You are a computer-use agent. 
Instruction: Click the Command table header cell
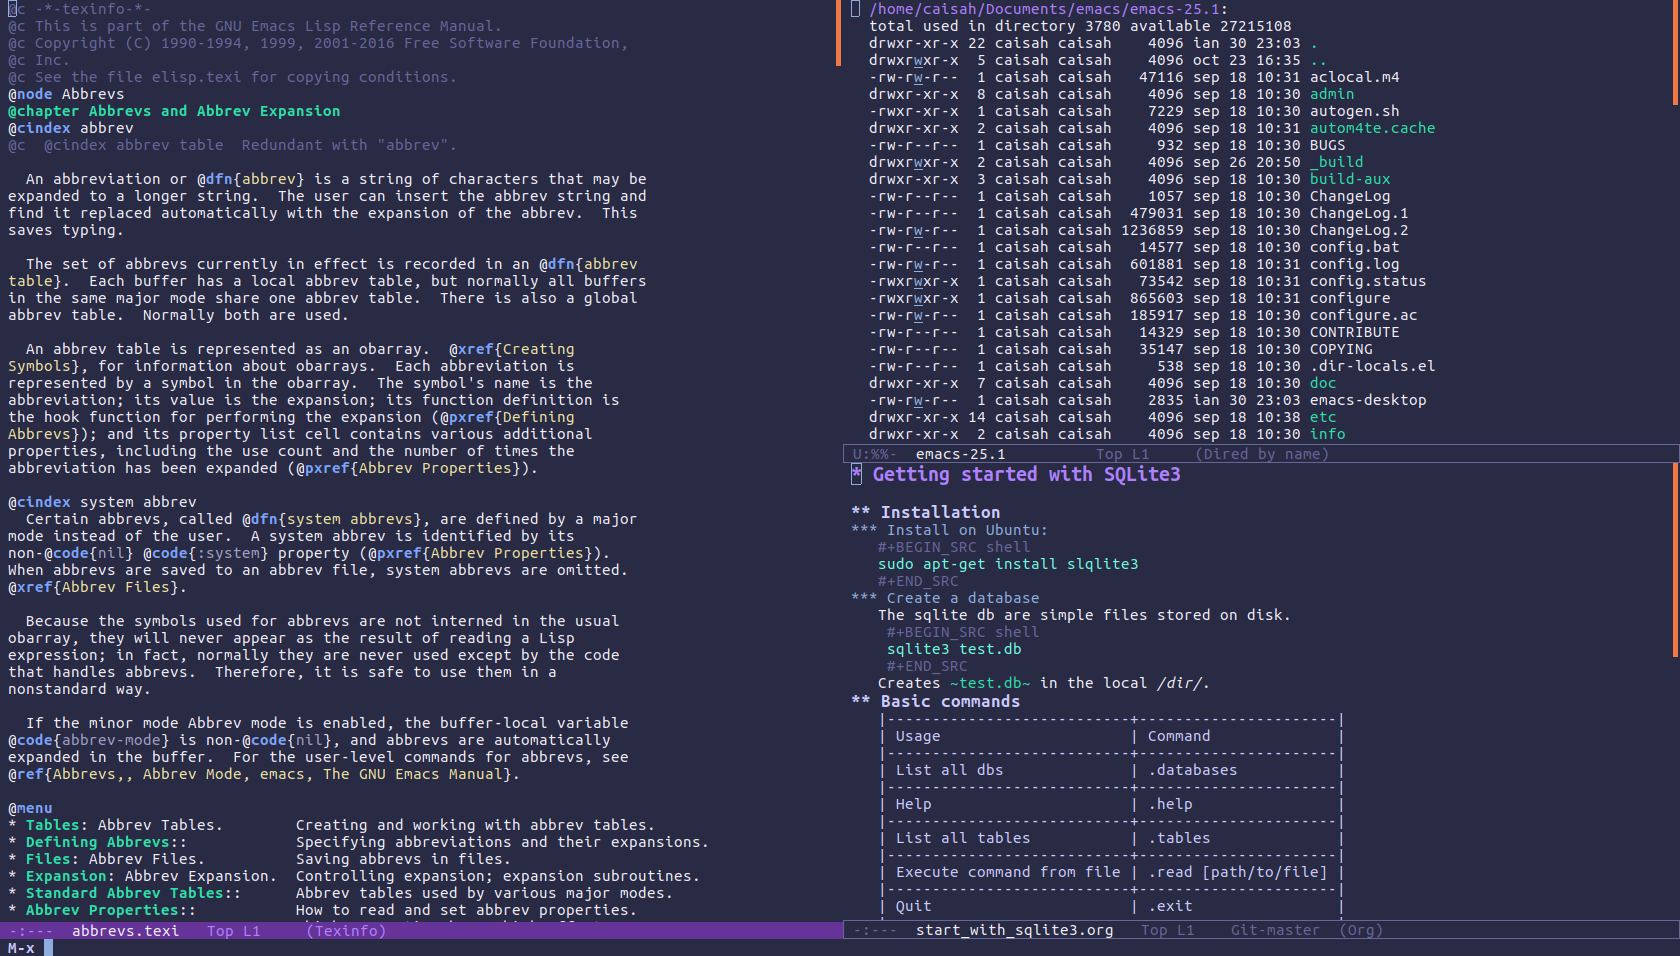pyautogui.click(x=1179, y=736)
